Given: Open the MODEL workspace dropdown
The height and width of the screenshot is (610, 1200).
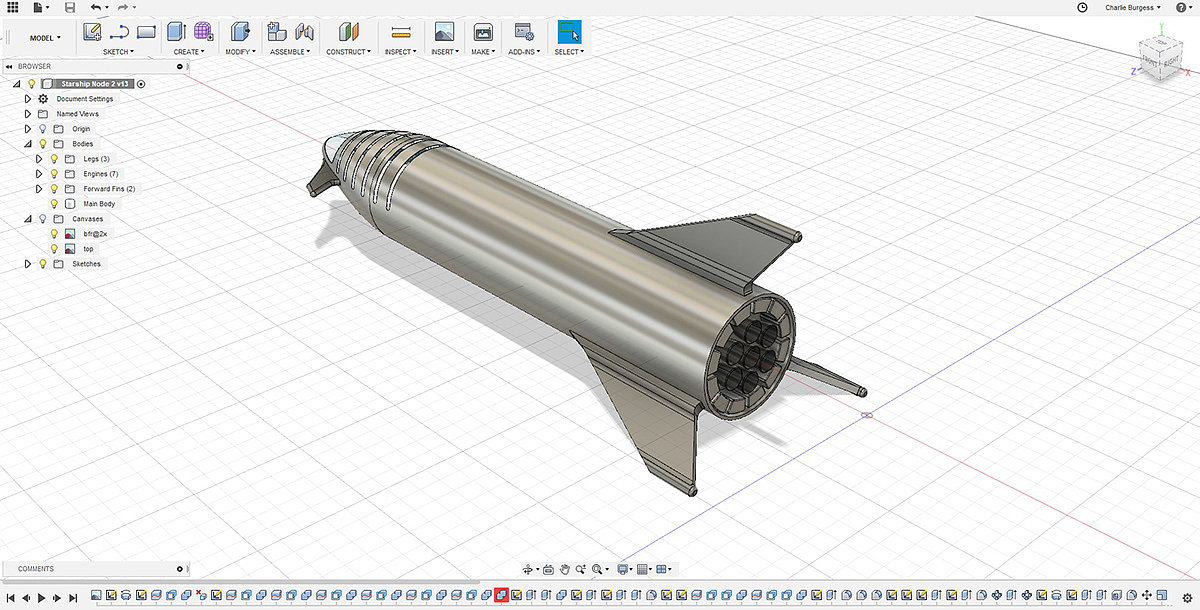Looking at the screenshot, I should 44,38.
